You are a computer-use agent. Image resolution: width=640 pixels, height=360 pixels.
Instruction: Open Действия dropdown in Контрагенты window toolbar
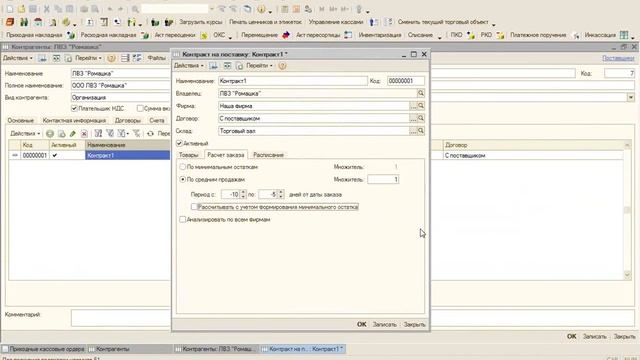[x=18, y=58]
